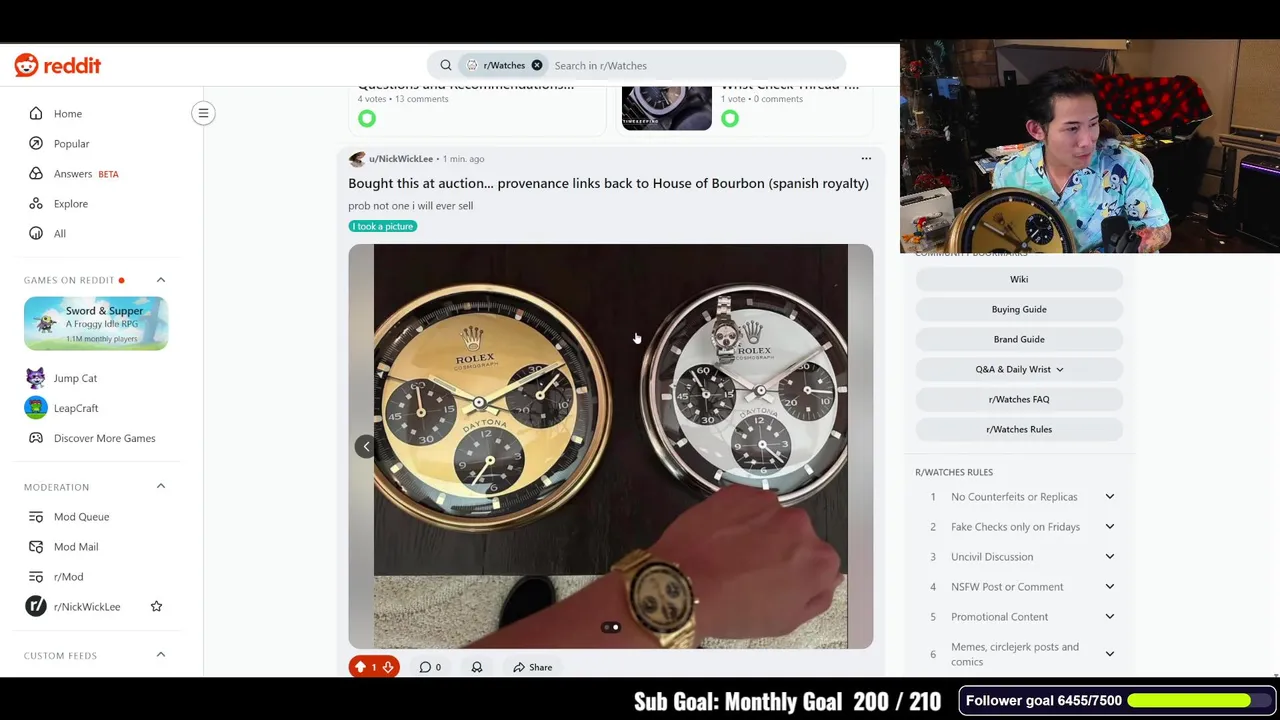Click the Explore icon in the sidebar

point(36,204)
